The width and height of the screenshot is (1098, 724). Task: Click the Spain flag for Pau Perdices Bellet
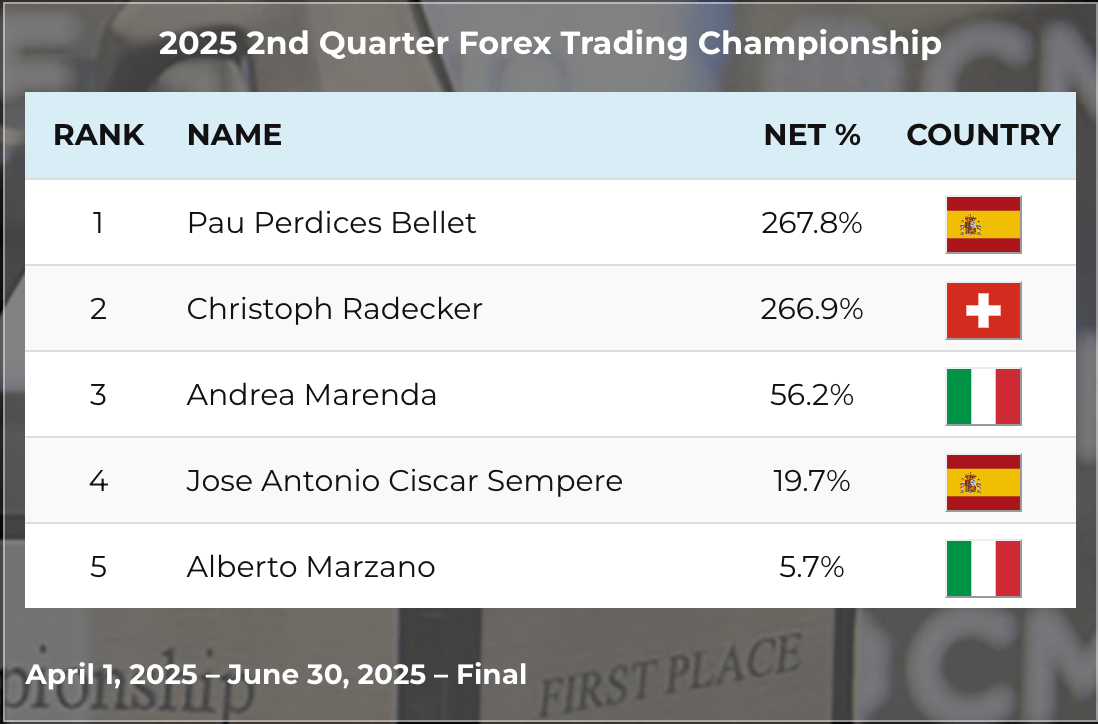click(983, 224)
